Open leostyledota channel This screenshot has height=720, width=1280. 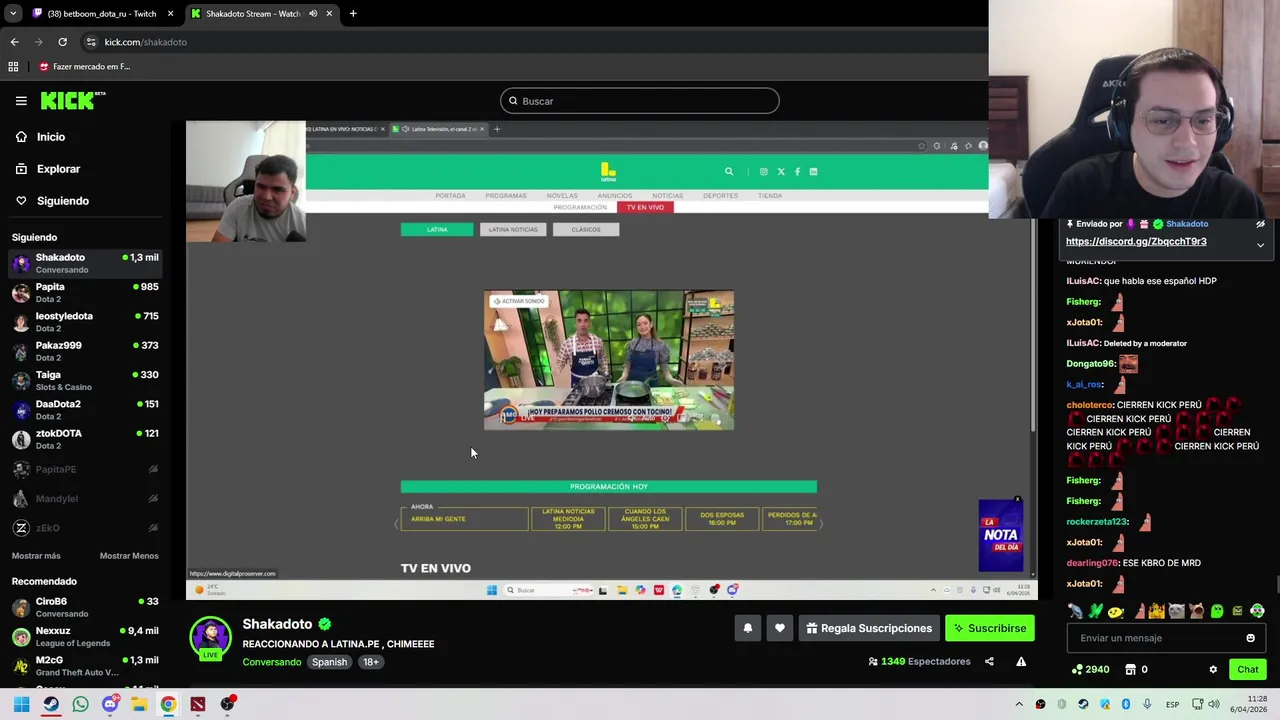click(85, 322)
